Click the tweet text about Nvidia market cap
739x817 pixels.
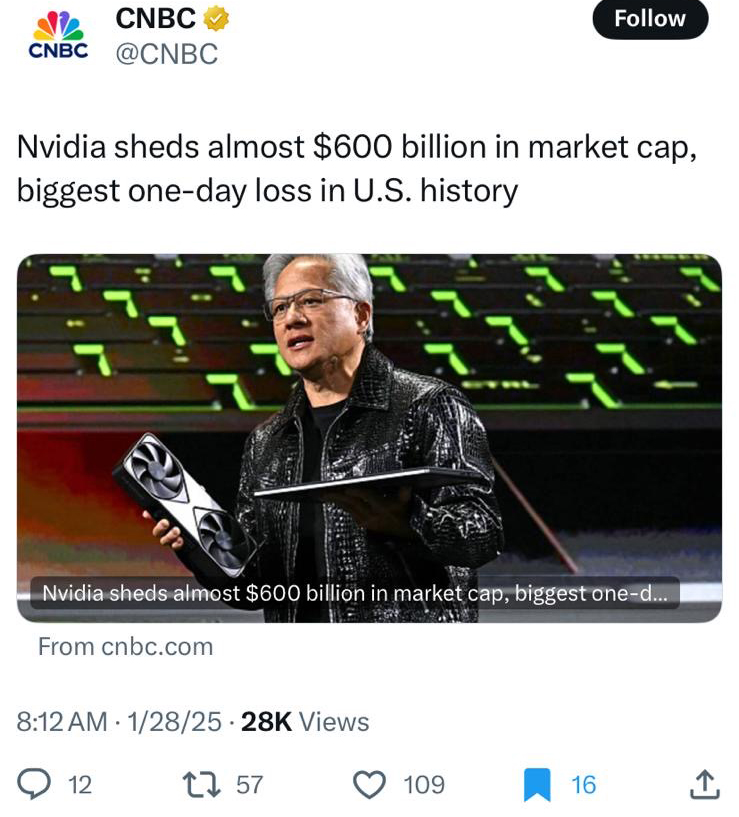355,167
